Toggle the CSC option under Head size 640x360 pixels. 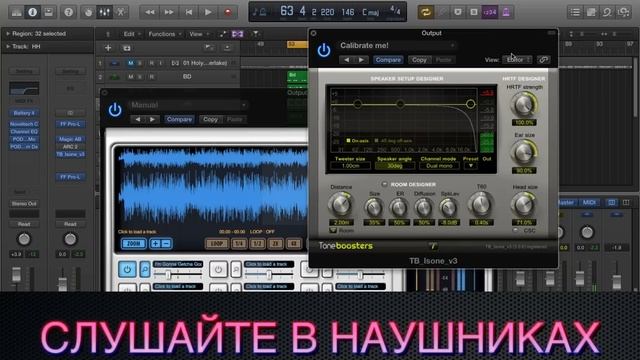(x=516, y=231)
